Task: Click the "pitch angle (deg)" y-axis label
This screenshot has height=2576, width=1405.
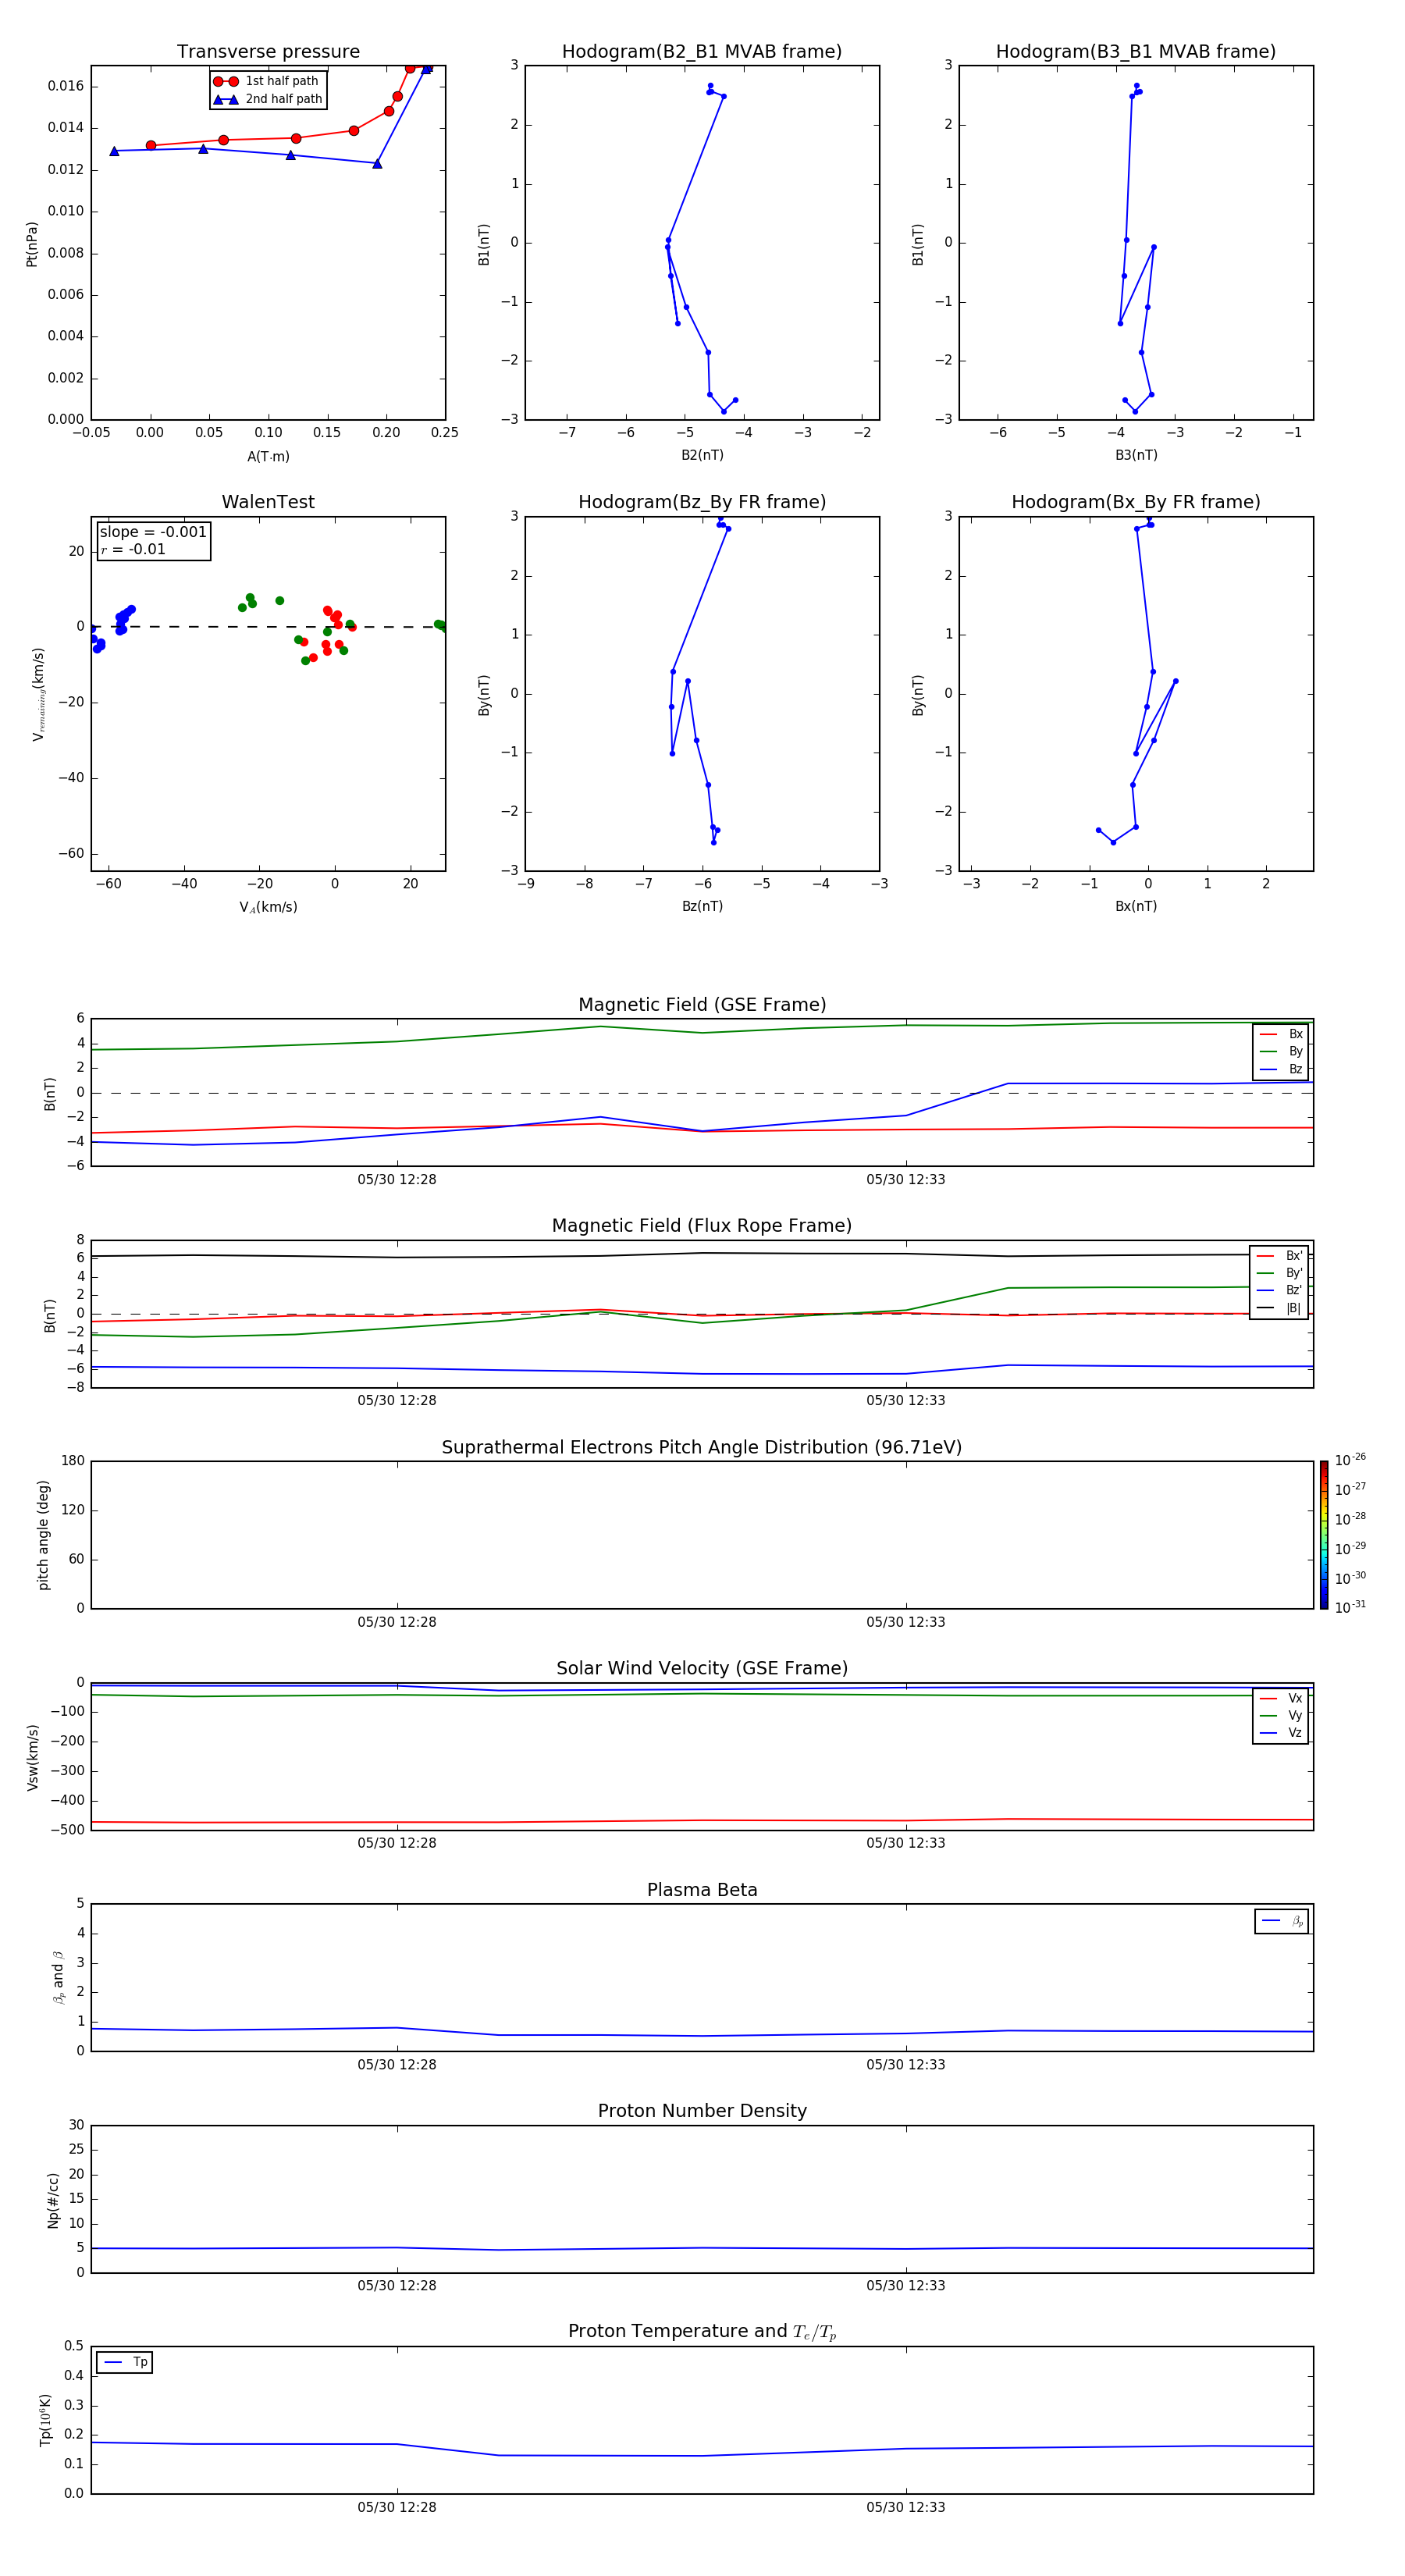Action: click(x=43, y=1535)
